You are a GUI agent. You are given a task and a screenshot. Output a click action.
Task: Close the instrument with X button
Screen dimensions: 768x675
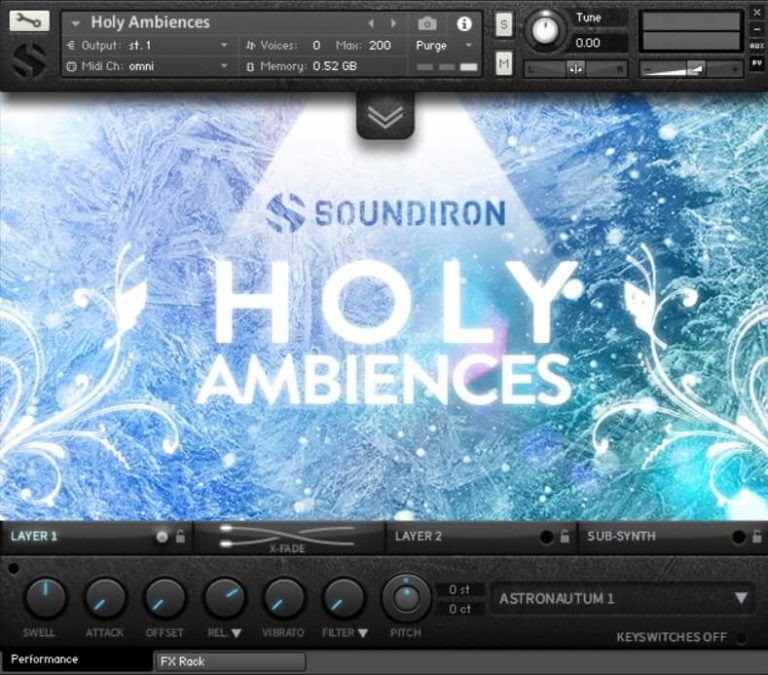(757, 13)
